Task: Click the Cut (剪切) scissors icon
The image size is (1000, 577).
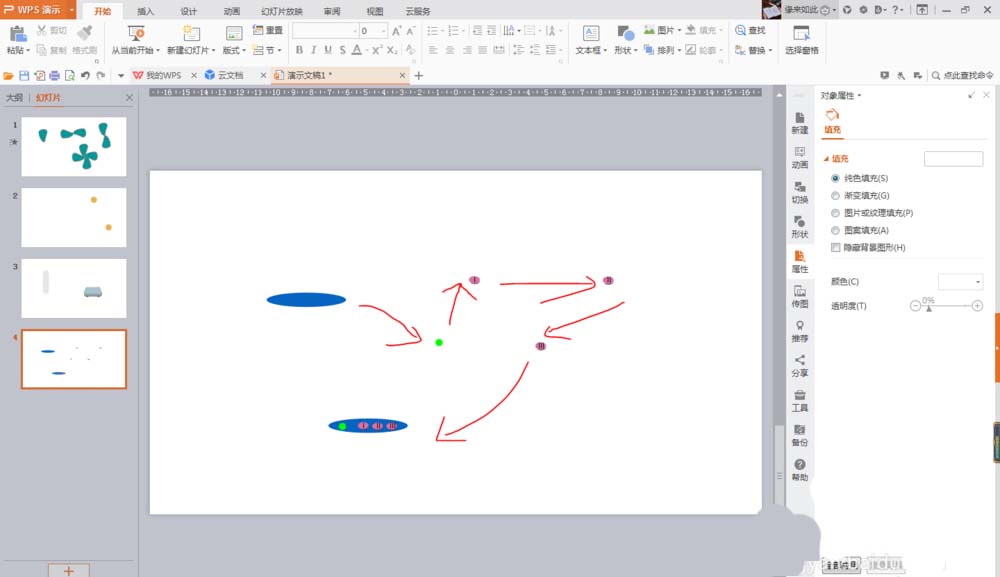Action: 41,30
